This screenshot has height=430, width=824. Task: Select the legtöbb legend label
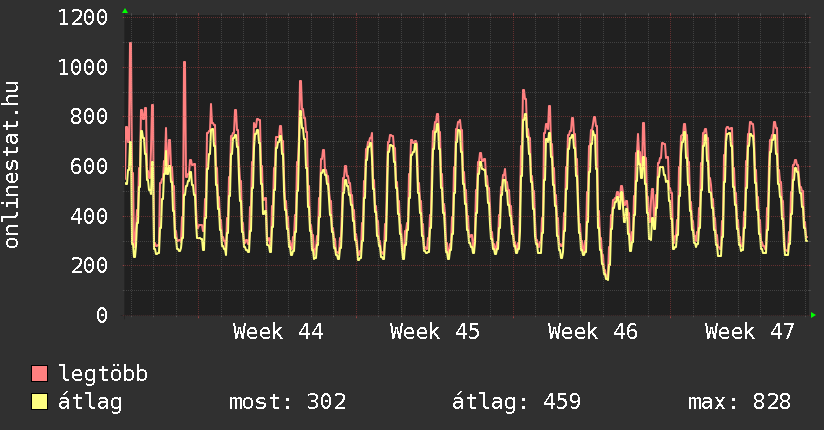tap(103, 374)
